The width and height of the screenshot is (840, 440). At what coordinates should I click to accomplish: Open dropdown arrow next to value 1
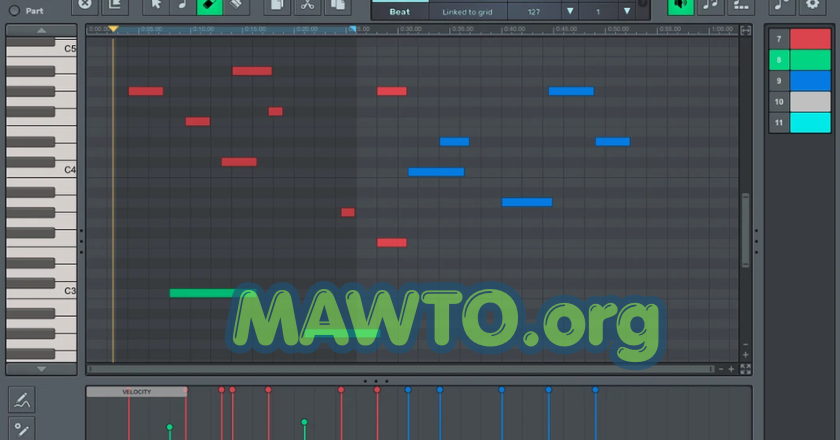point(627,11)
